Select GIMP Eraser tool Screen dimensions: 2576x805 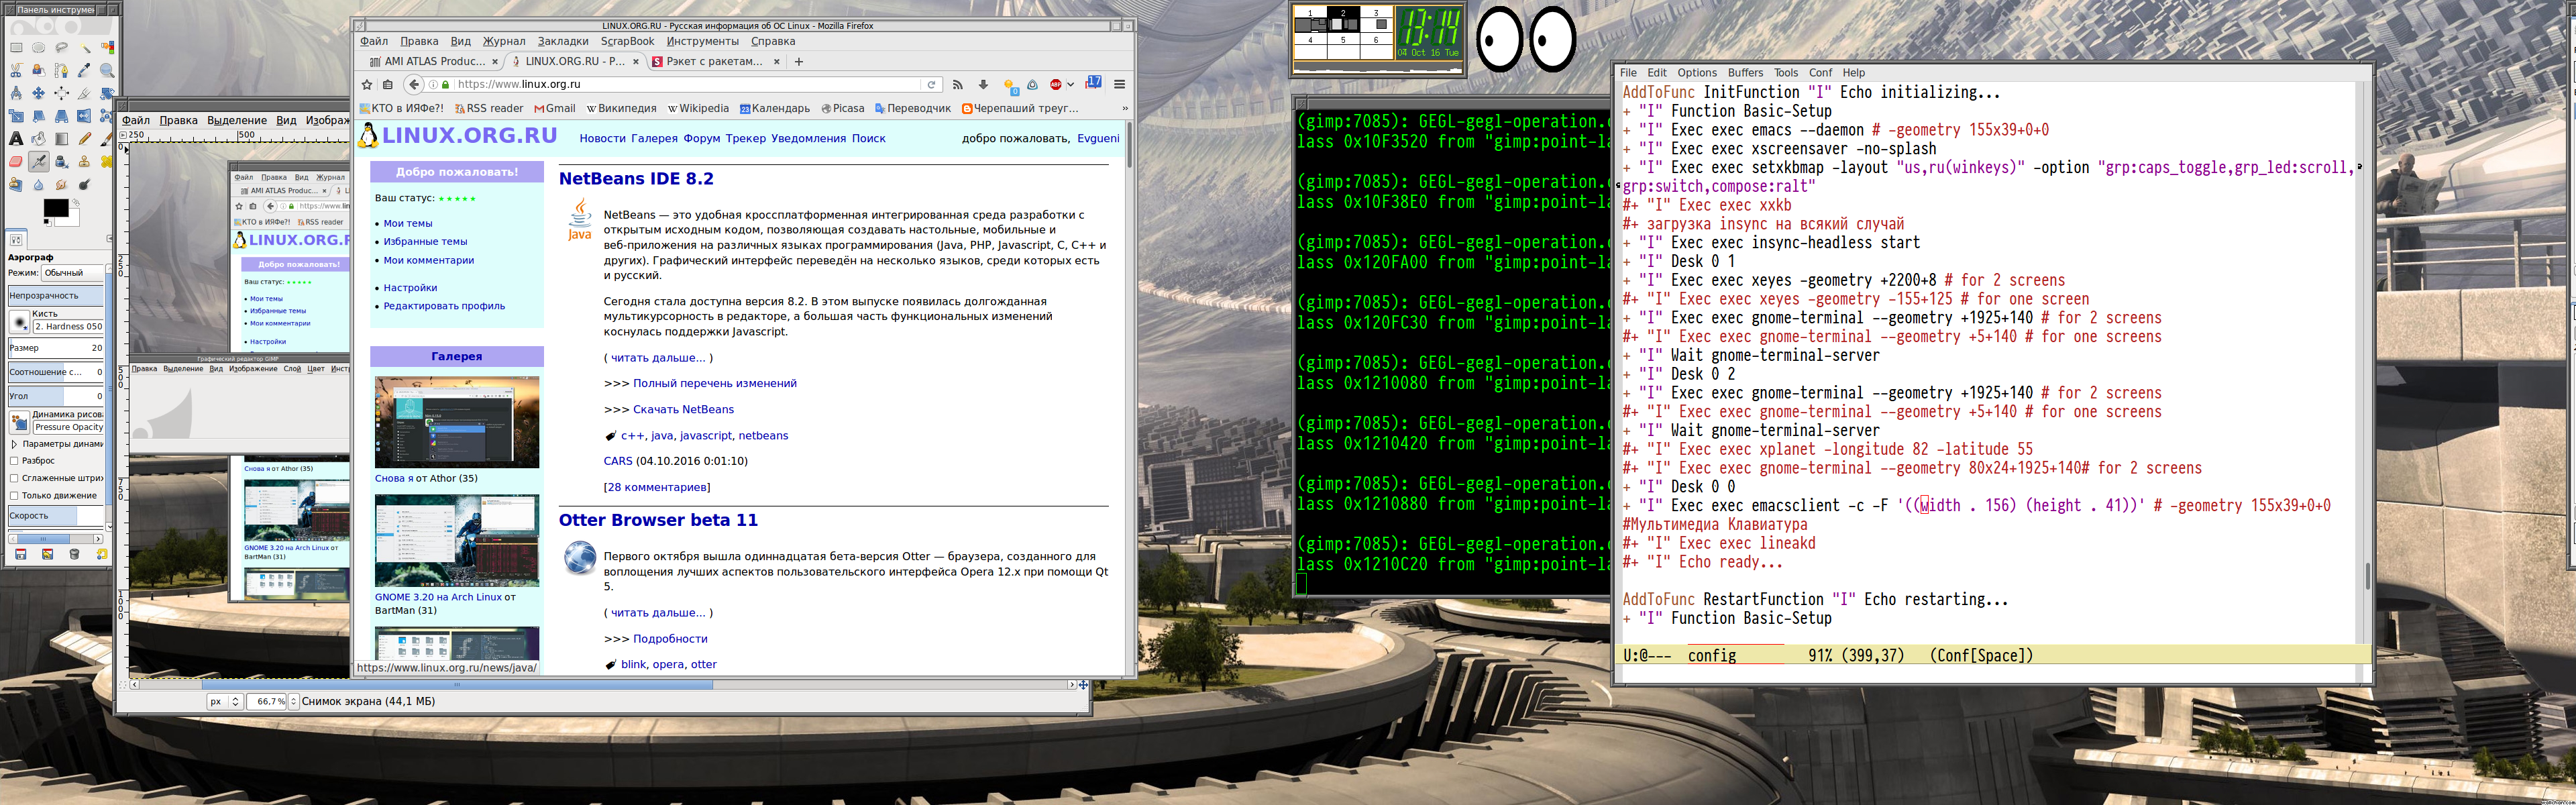(16, 162)
